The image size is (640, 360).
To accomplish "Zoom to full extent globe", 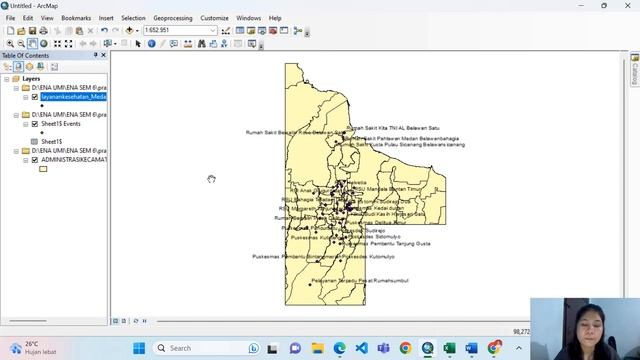I will pos(43,44).
